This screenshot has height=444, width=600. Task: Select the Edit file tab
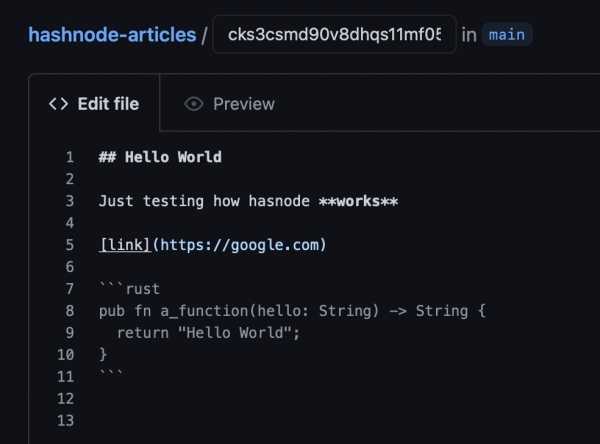pos(94,104)
